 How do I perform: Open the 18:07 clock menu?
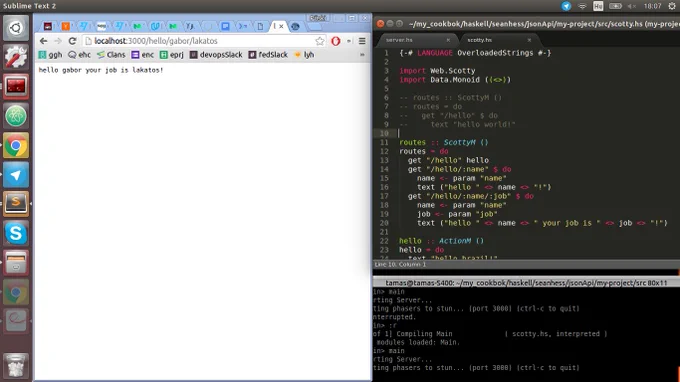coord(652,6)
